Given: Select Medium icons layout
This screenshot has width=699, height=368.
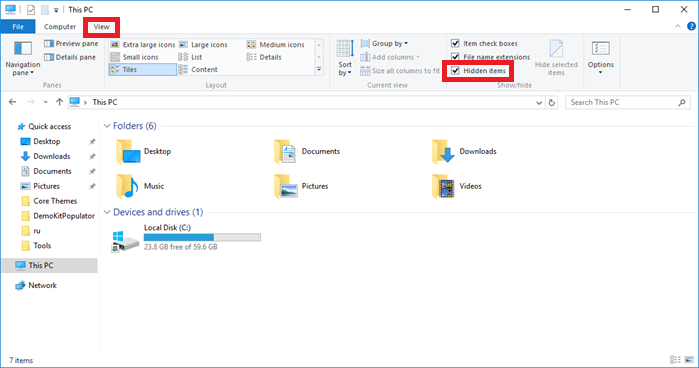Looking at the screenshot, I should pyautogui.click(x=275, y=45).
